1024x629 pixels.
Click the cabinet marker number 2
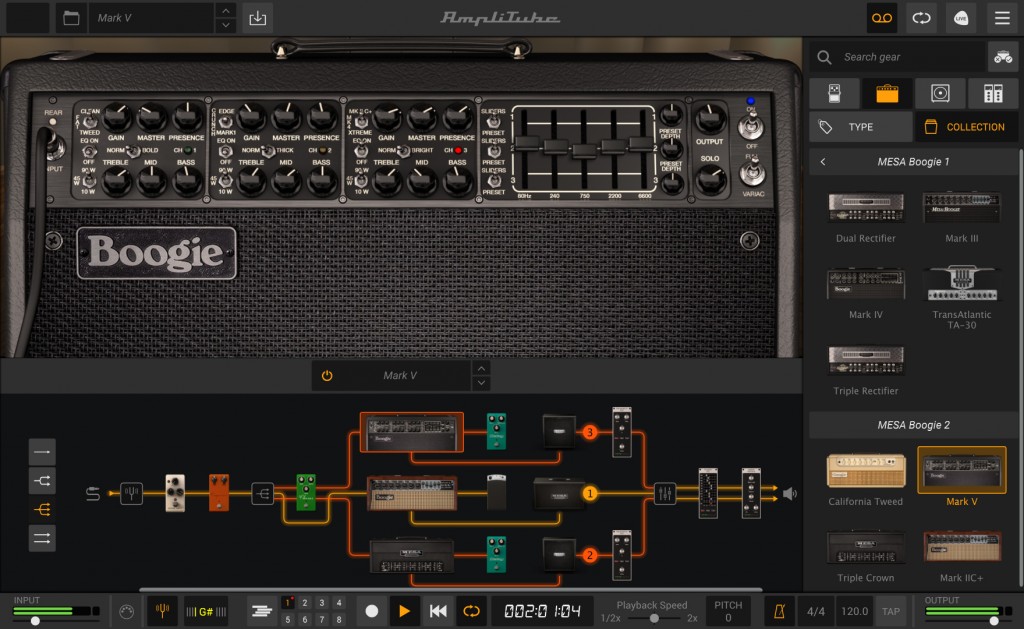point(590,555)
